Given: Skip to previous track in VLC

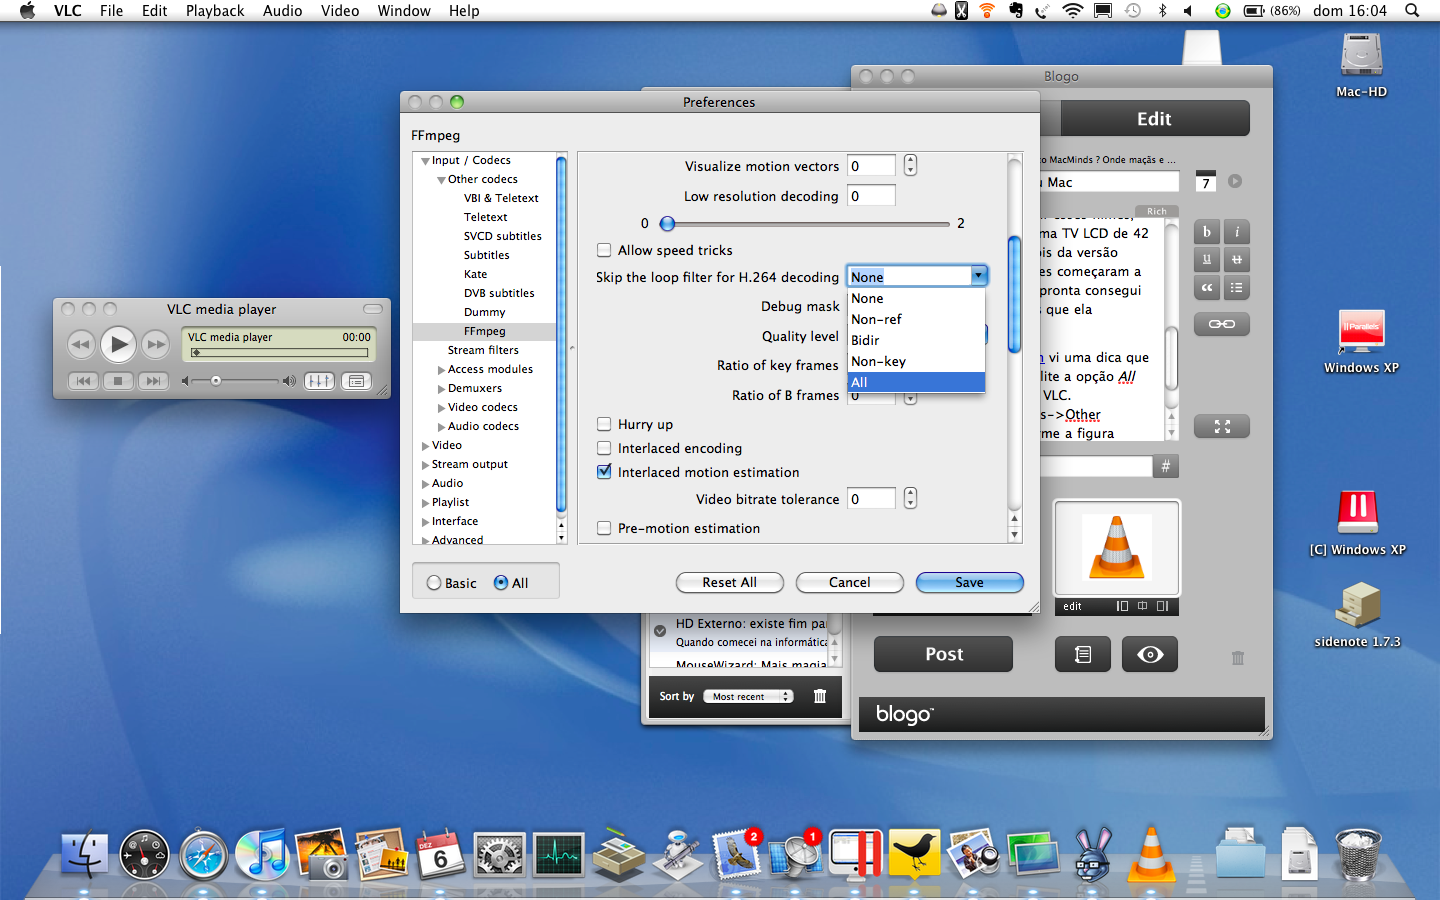Looking at the screenshot, I should coord(84,381).
